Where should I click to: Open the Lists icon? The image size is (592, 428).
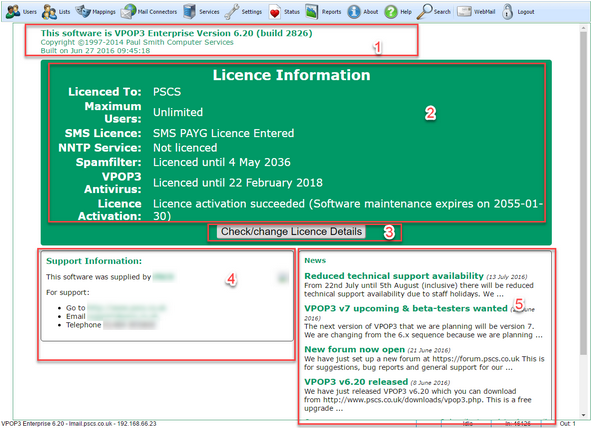(49, 12)
